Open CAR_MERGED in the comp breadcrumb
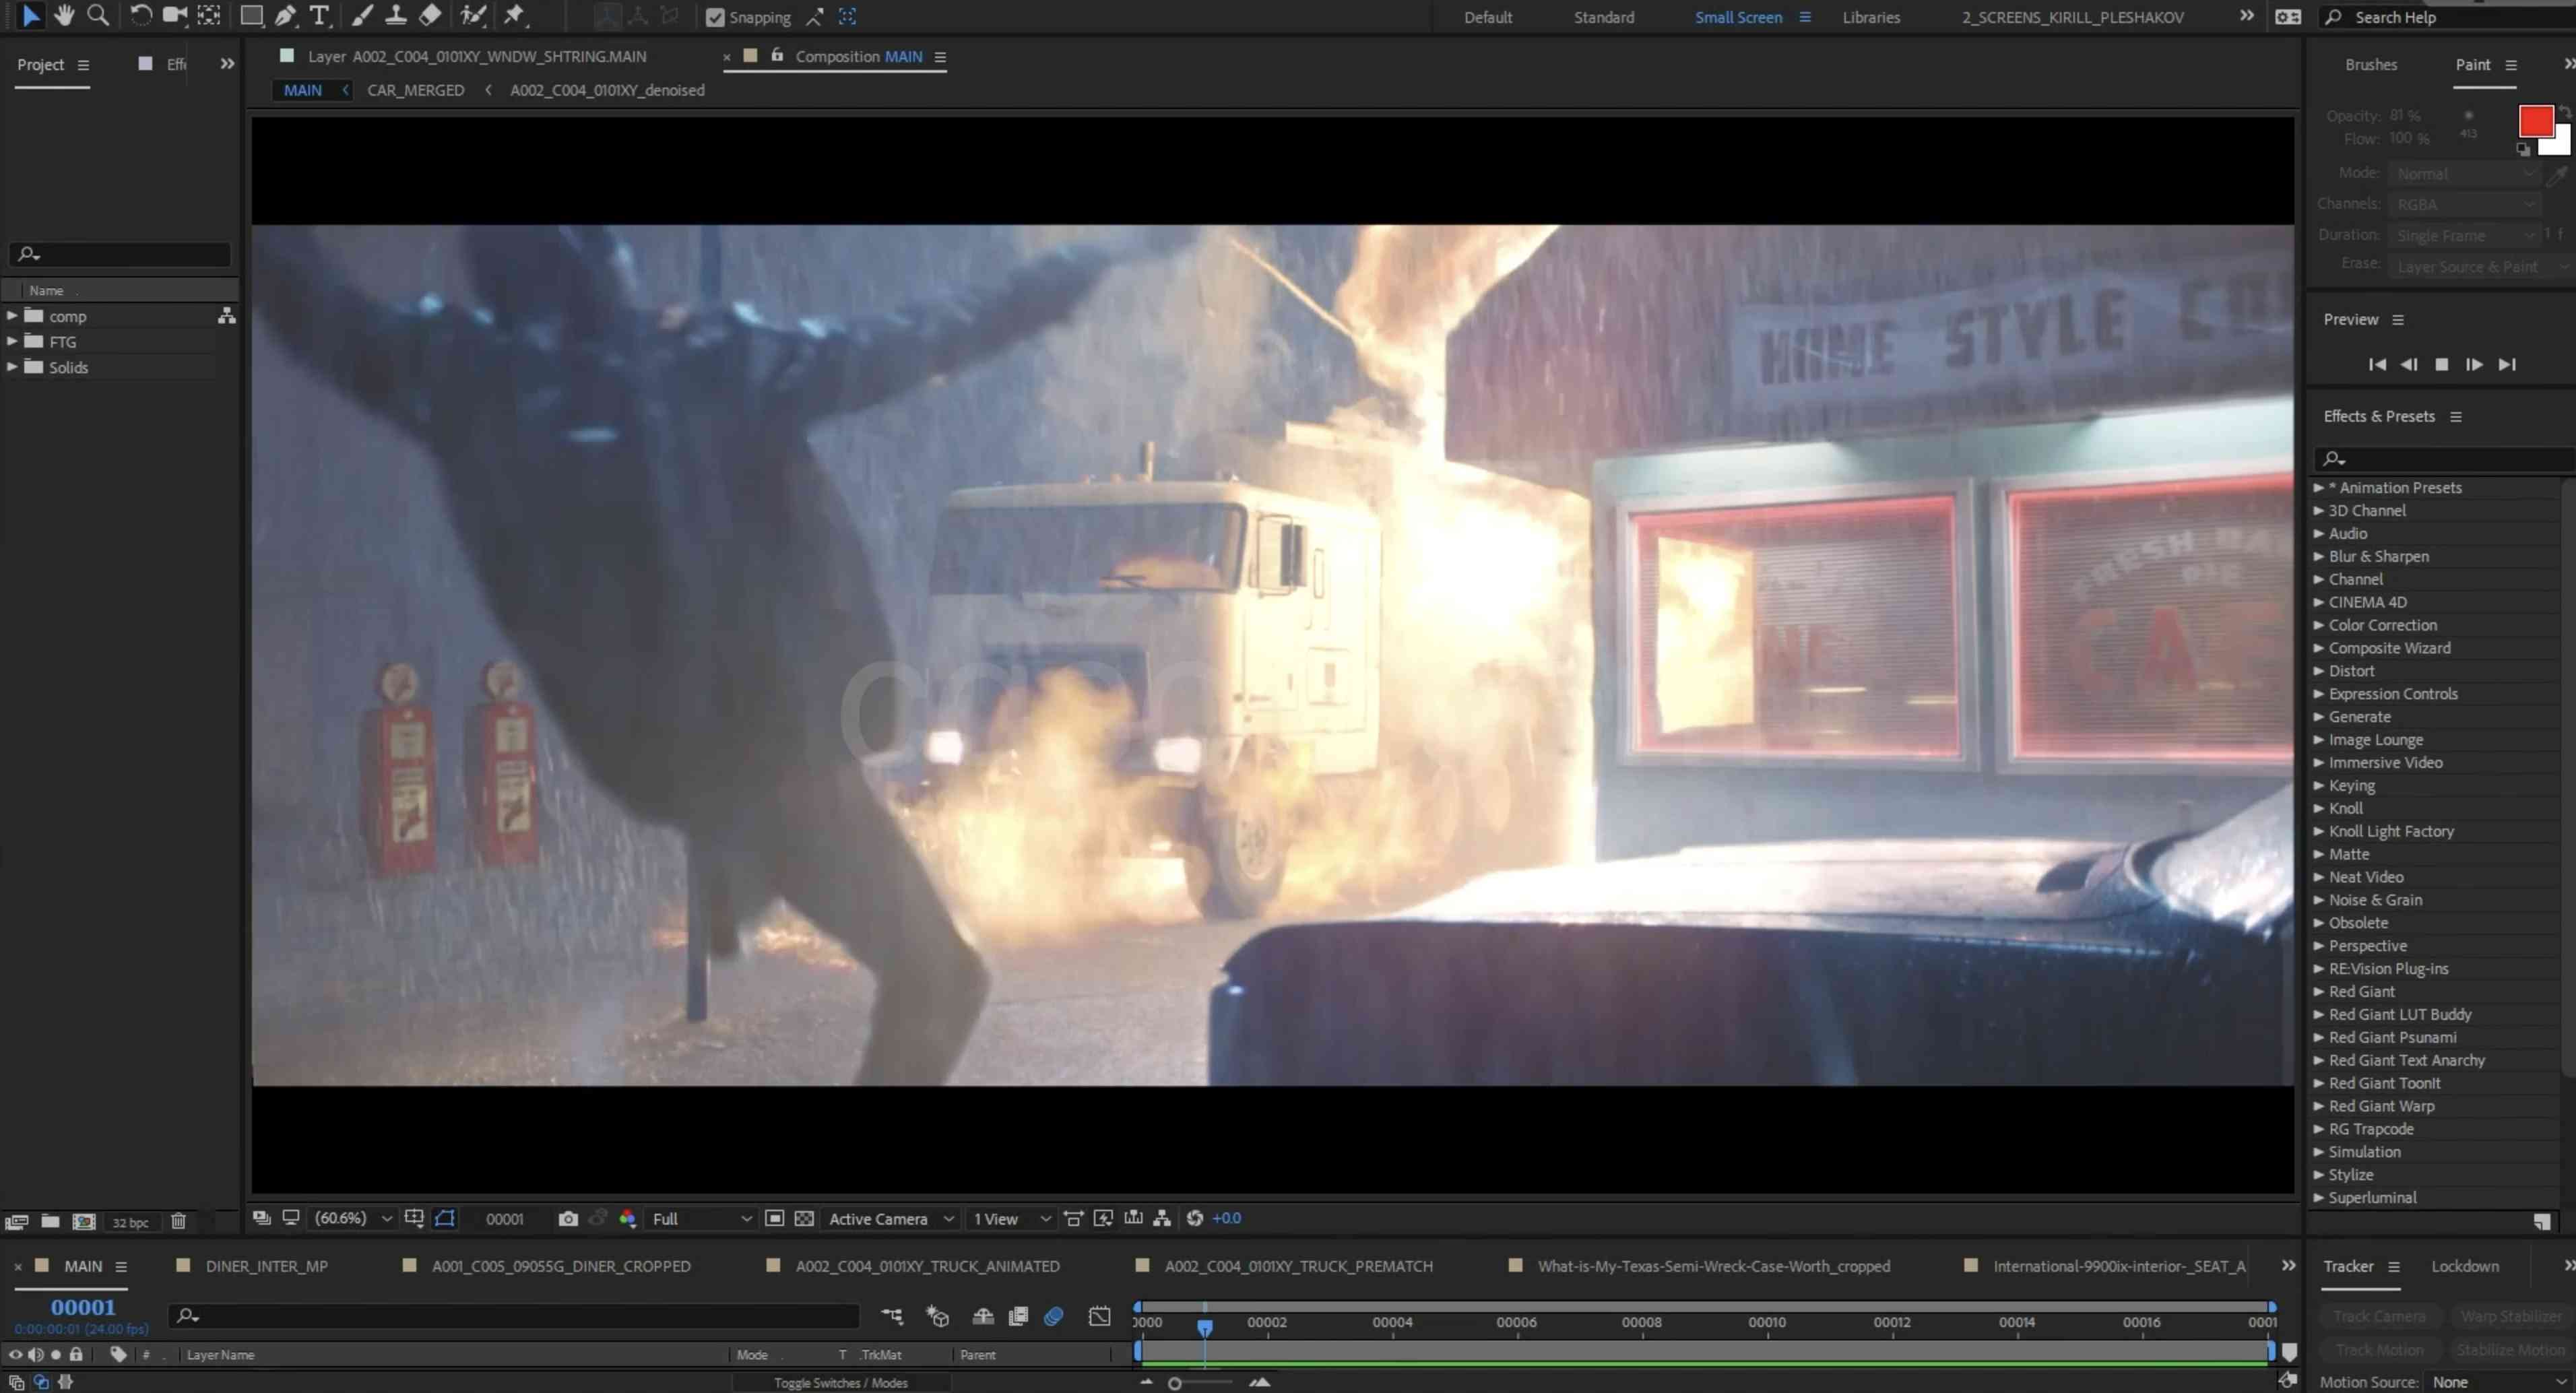Screen dimensions: 2576x1393 (x=415, y=90)
